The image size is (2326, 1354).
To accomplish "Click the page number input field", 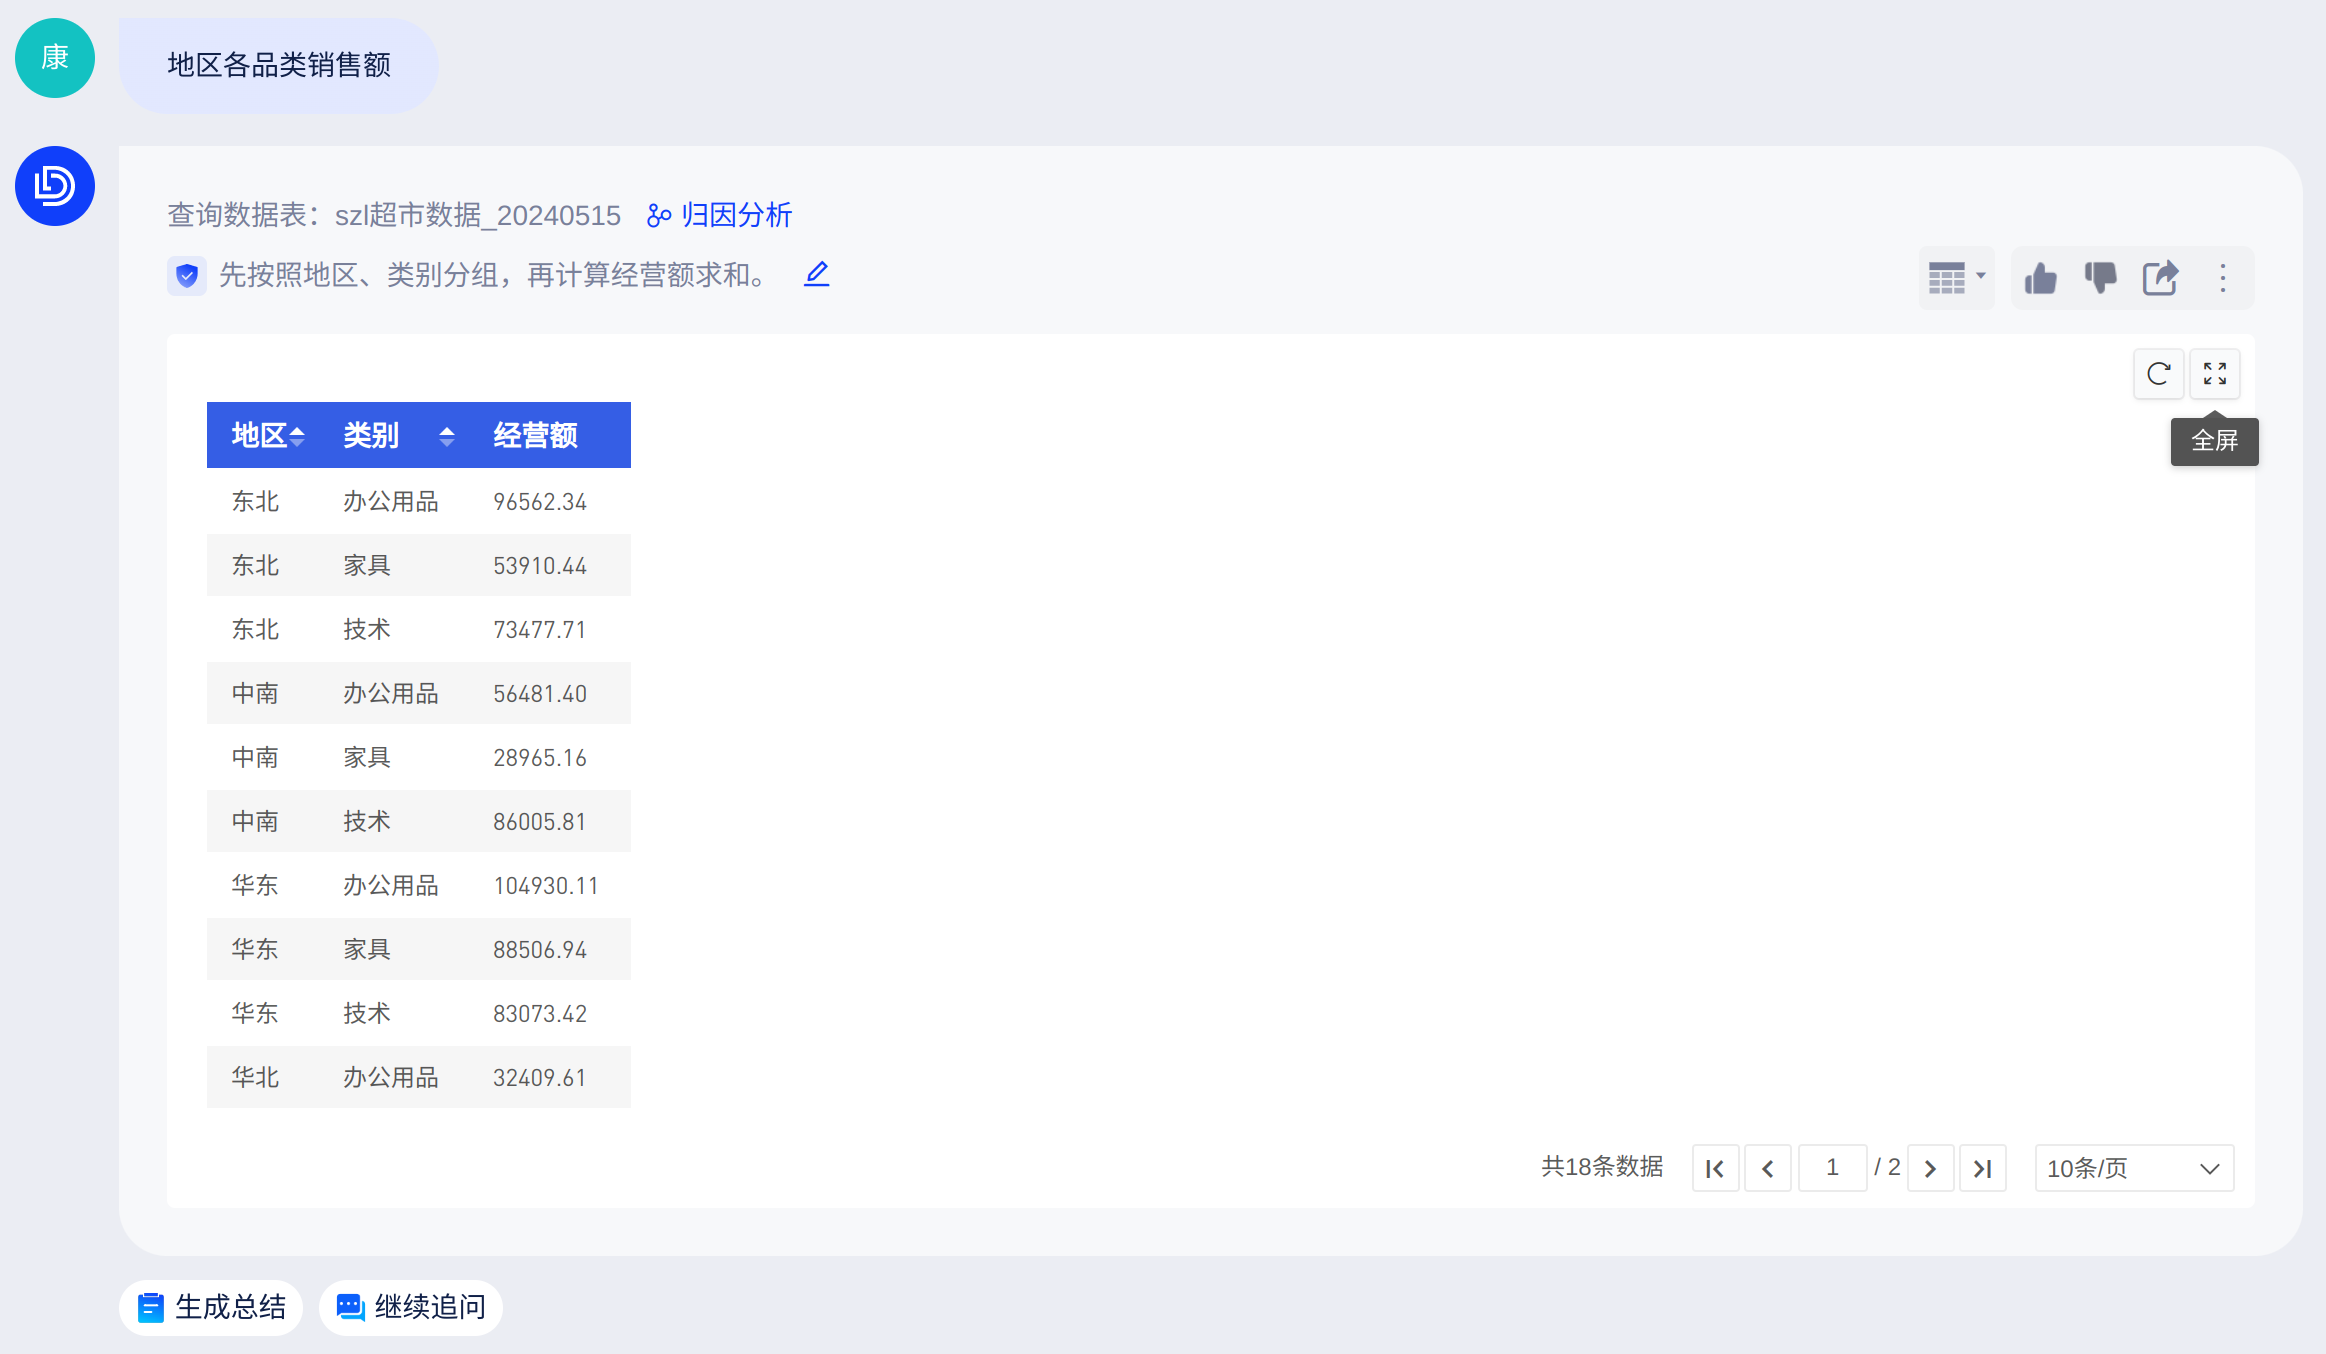I will (x=1832, y=1168).
